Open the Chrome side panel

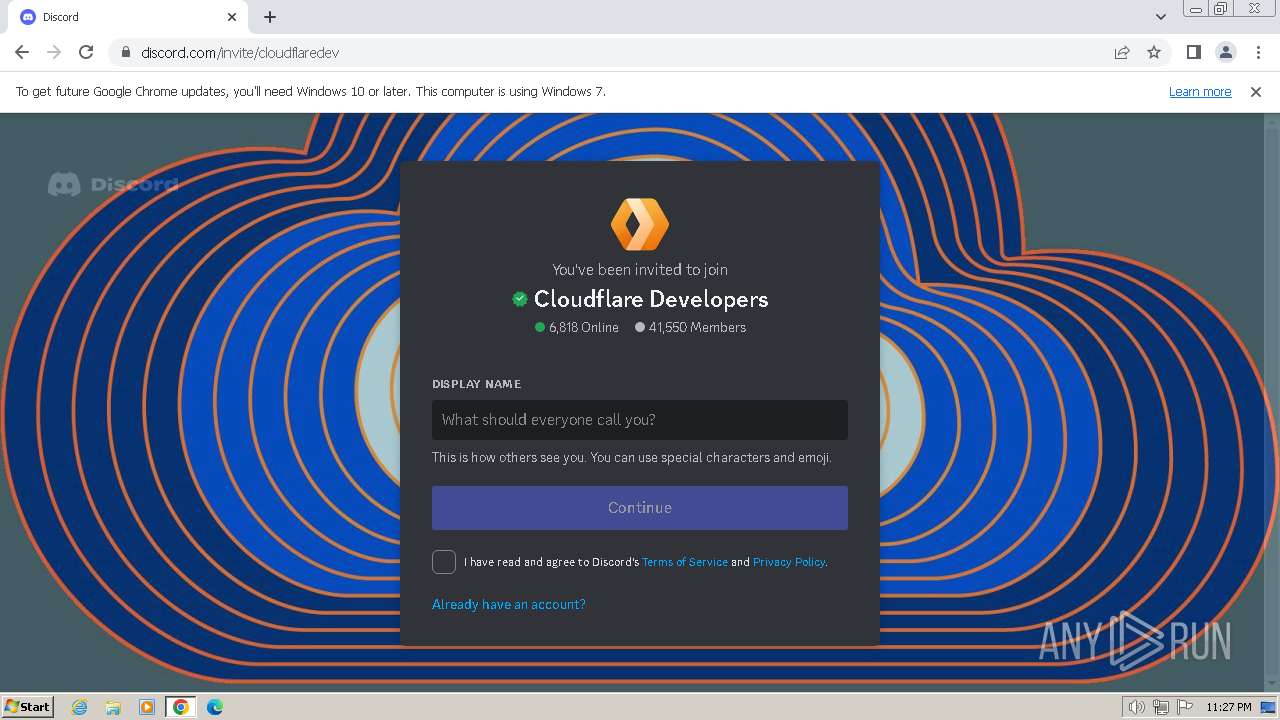(1193, 52)
